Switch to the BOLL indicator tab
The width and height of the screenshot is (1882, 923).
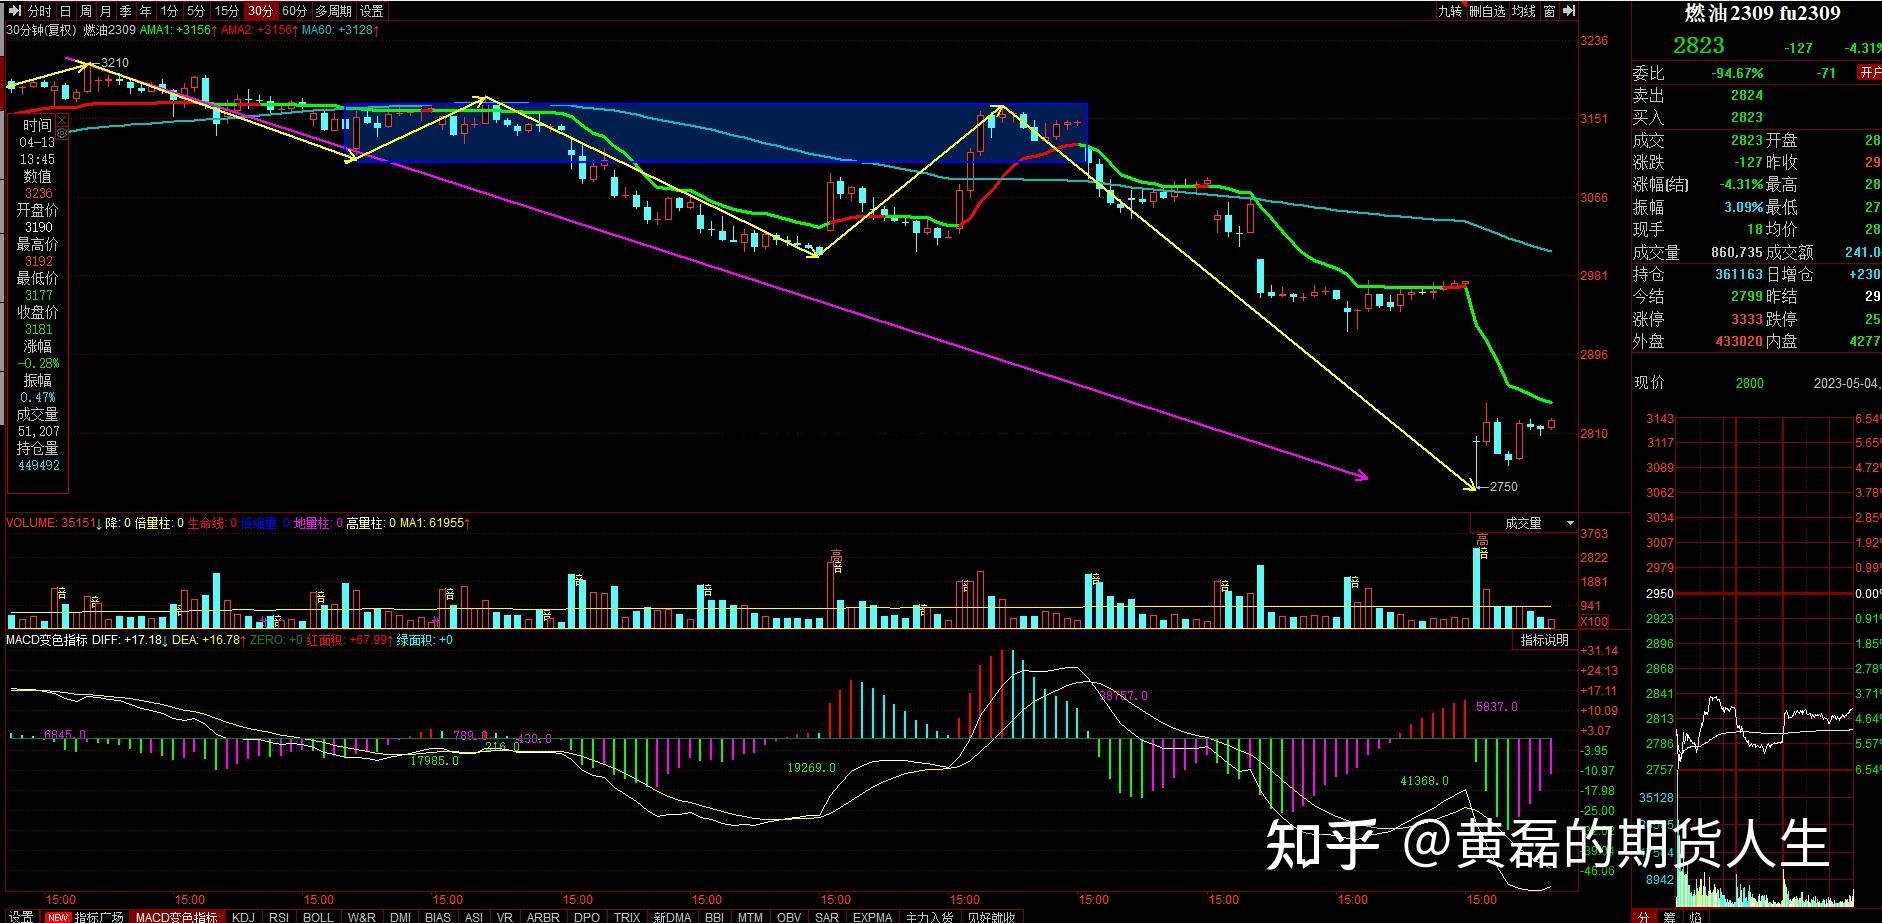point(318,916)
